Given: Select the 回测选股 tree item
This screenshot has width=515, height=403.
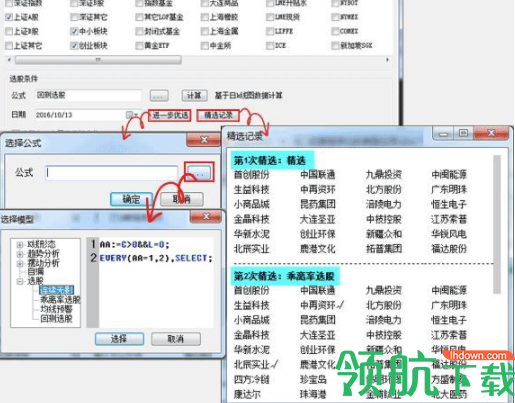Looking at the screenshot, I should 56,319.
